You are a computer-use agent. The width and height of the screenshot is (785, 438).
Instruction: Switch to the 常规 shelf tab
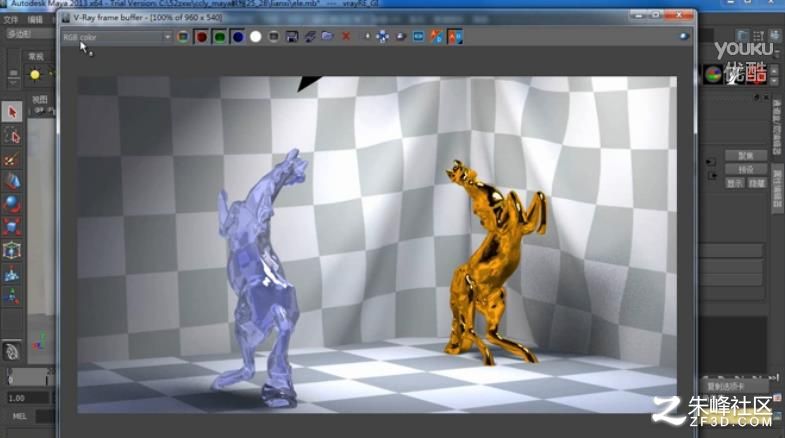pyautogui.click(x=36, y=56)
